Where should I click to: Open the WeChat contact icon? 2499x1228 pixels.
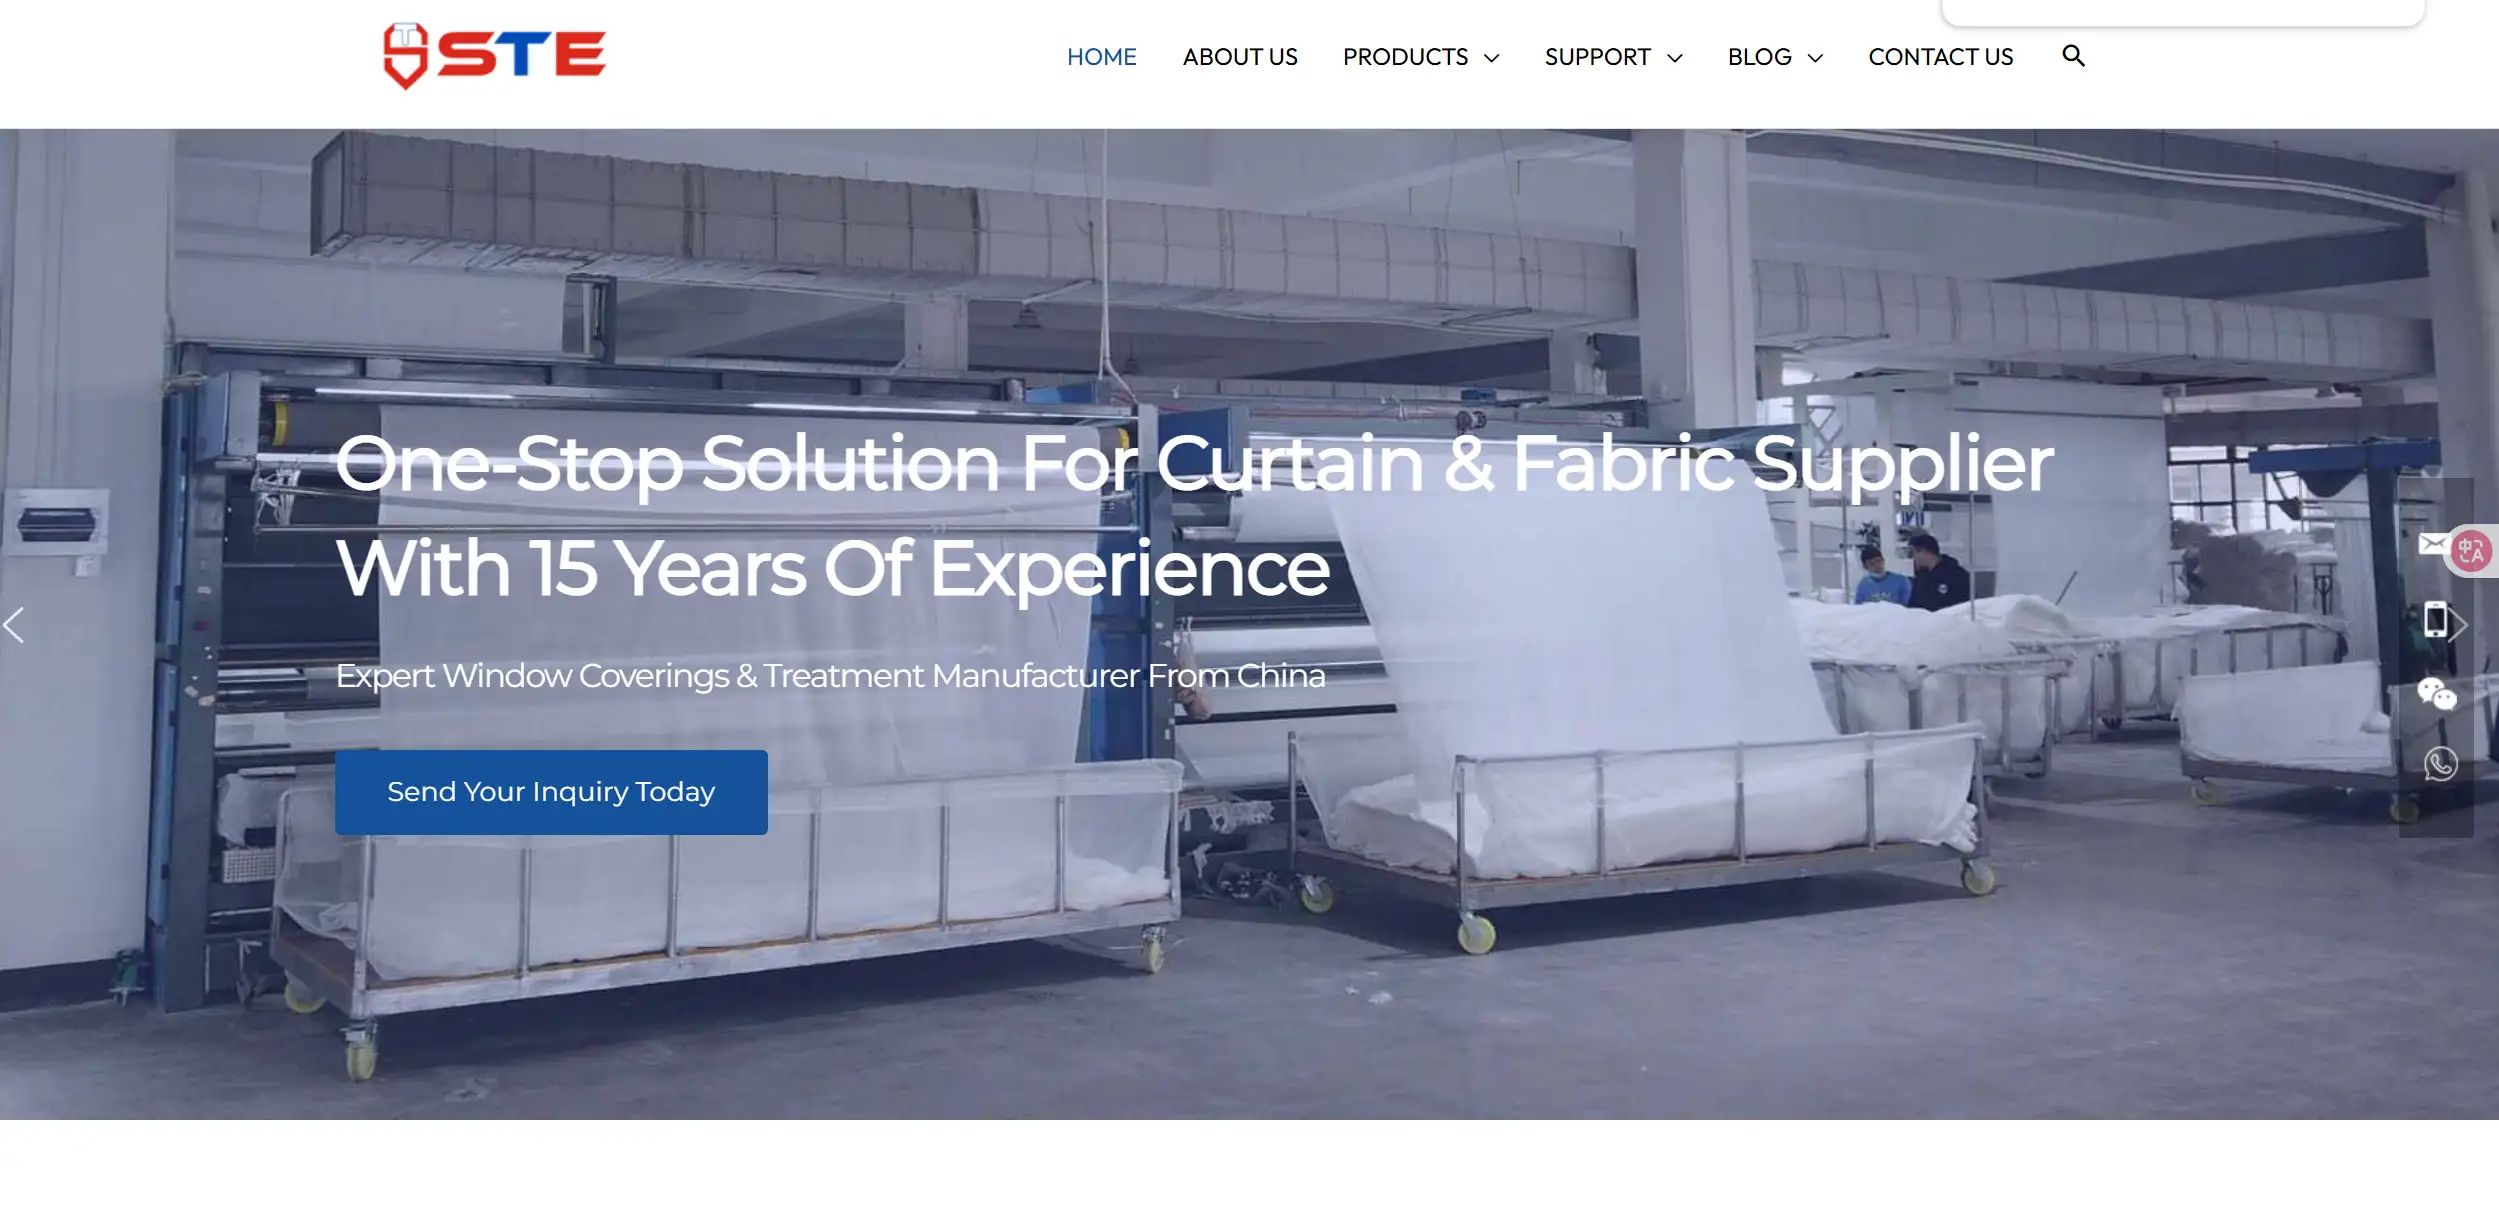click(2437, 693)
